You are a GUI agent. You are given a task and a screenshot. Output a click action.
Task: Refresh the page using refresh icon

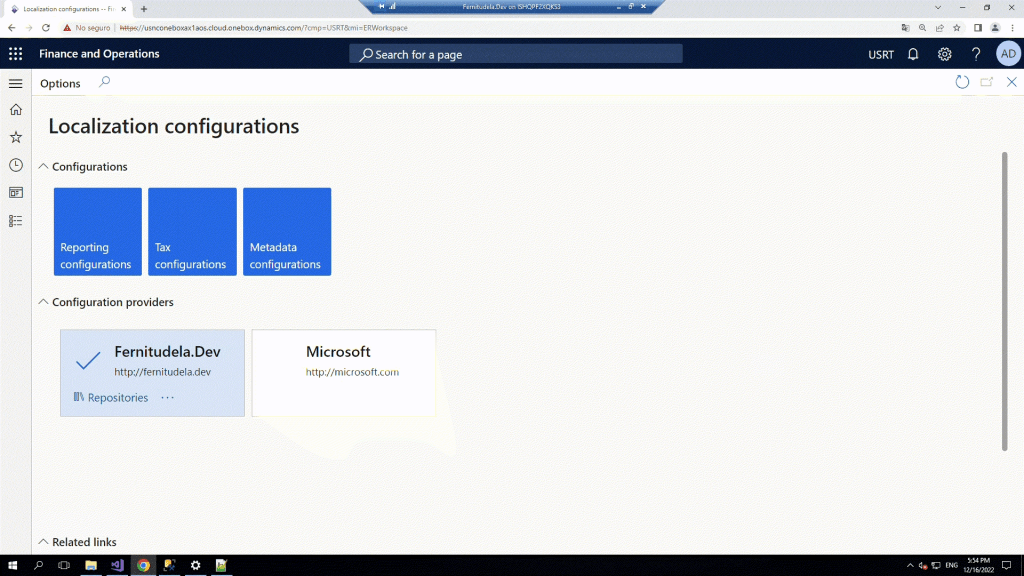[962, 82]
